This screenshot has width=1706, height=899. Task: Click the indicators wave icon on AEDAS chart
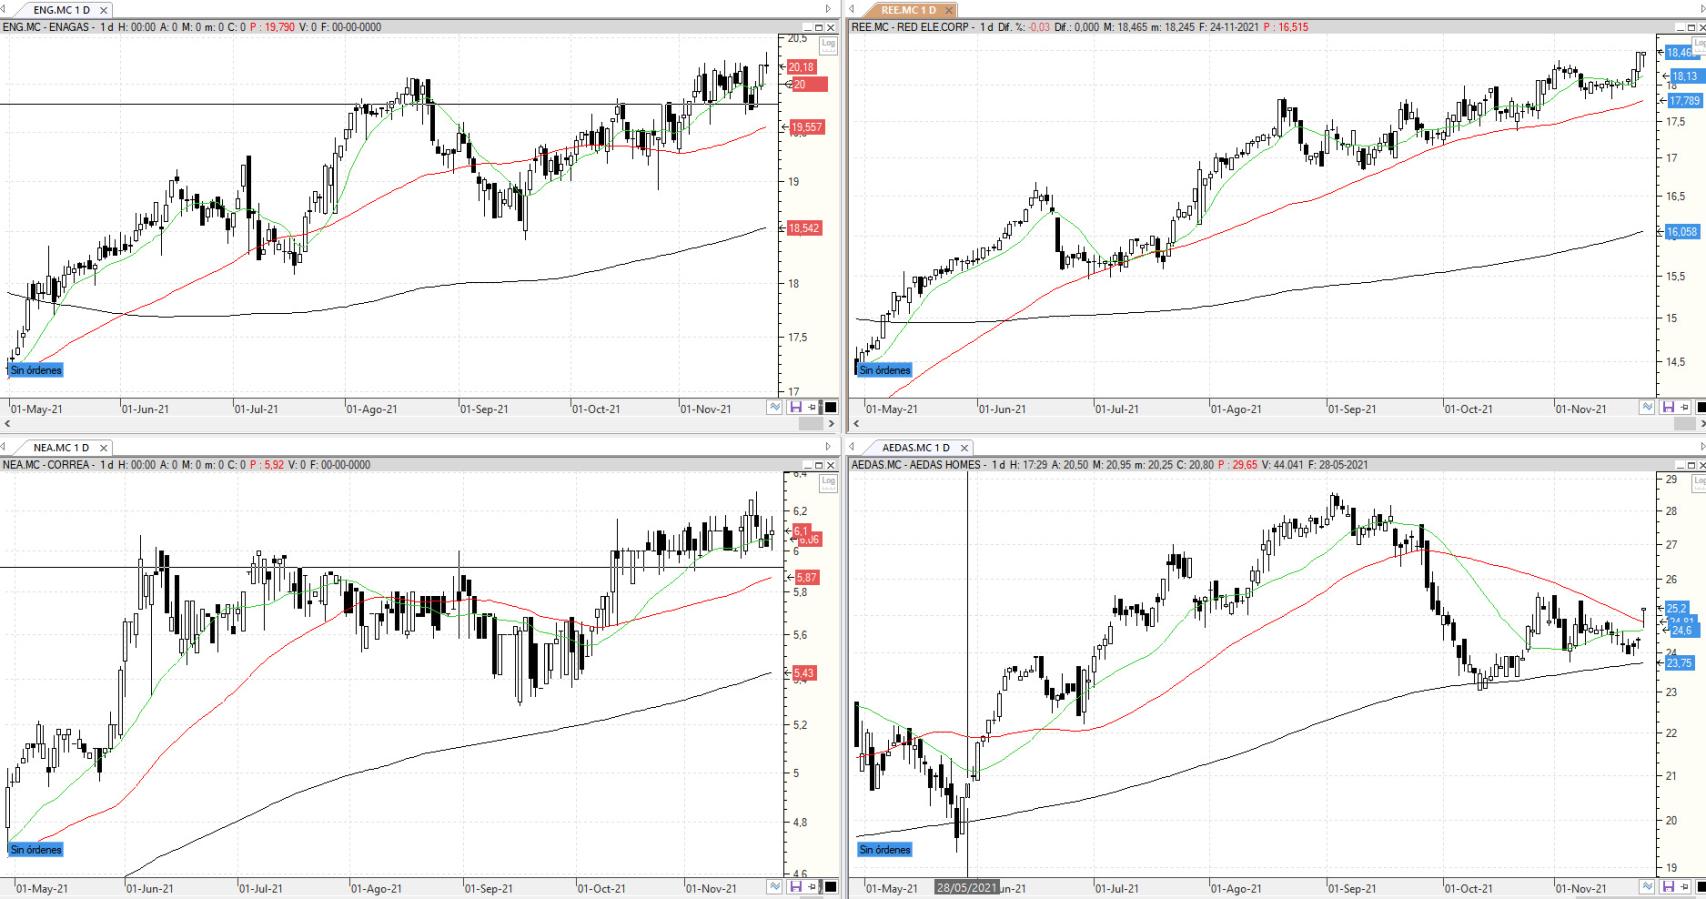pyautogui.click(x=1647, y=886)
